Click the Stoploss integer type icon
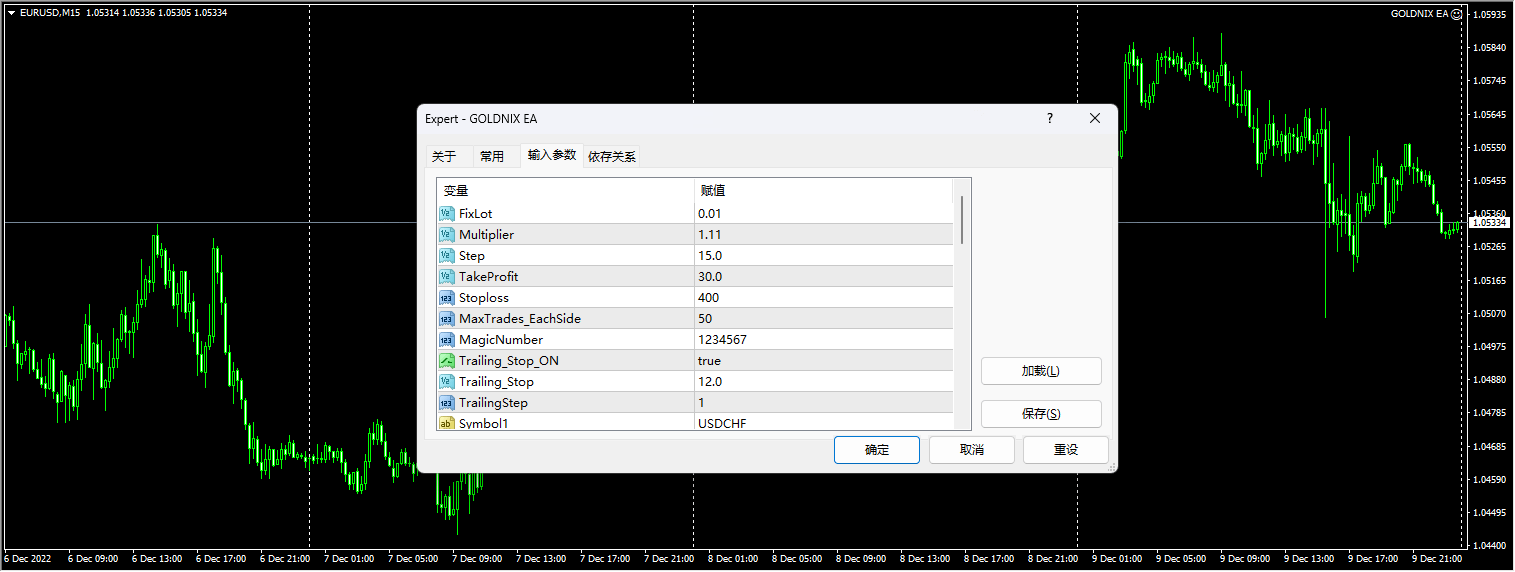 point(447,297)
